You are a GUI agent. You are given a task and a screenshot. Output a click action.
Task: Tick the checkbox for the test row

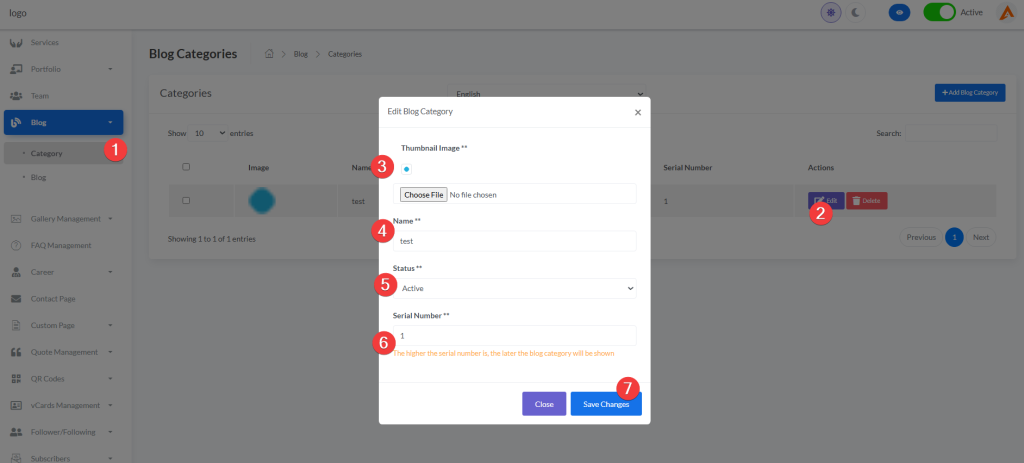pyautogui.click(x=186, y=201)
